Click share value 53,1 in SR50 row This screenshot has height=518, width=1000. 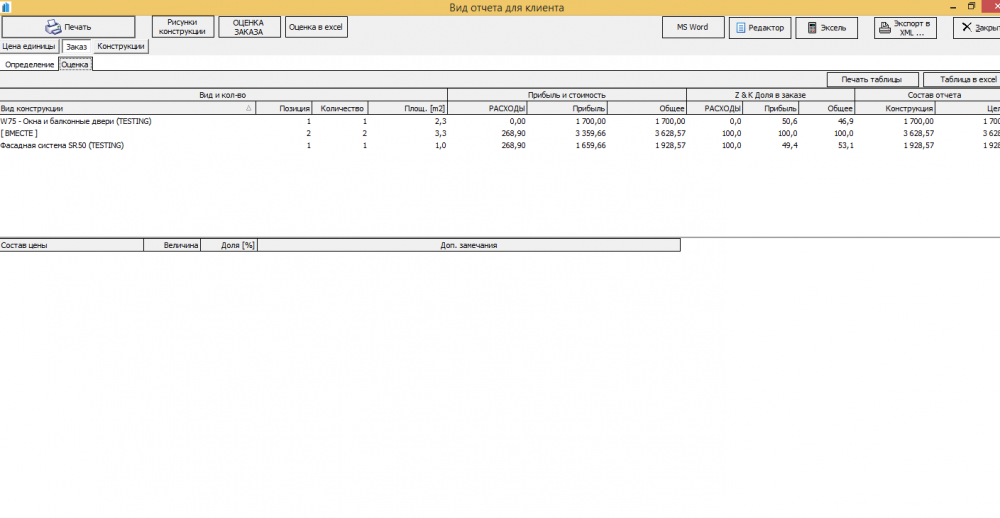(x=844, y=145)
